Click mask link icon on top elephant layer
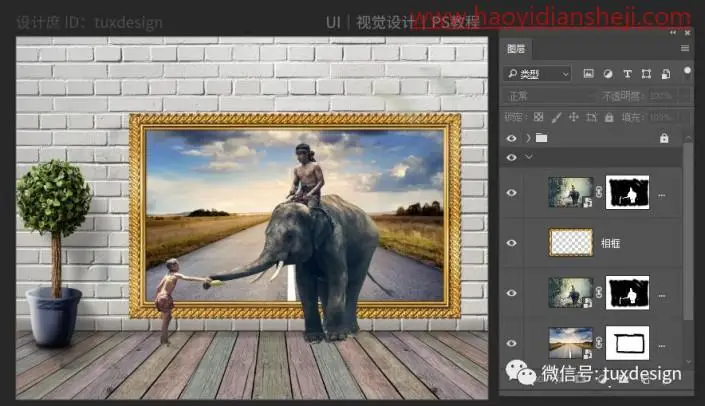Image resolution: width=705 pixels, height=406 pixels. (599, 192)
